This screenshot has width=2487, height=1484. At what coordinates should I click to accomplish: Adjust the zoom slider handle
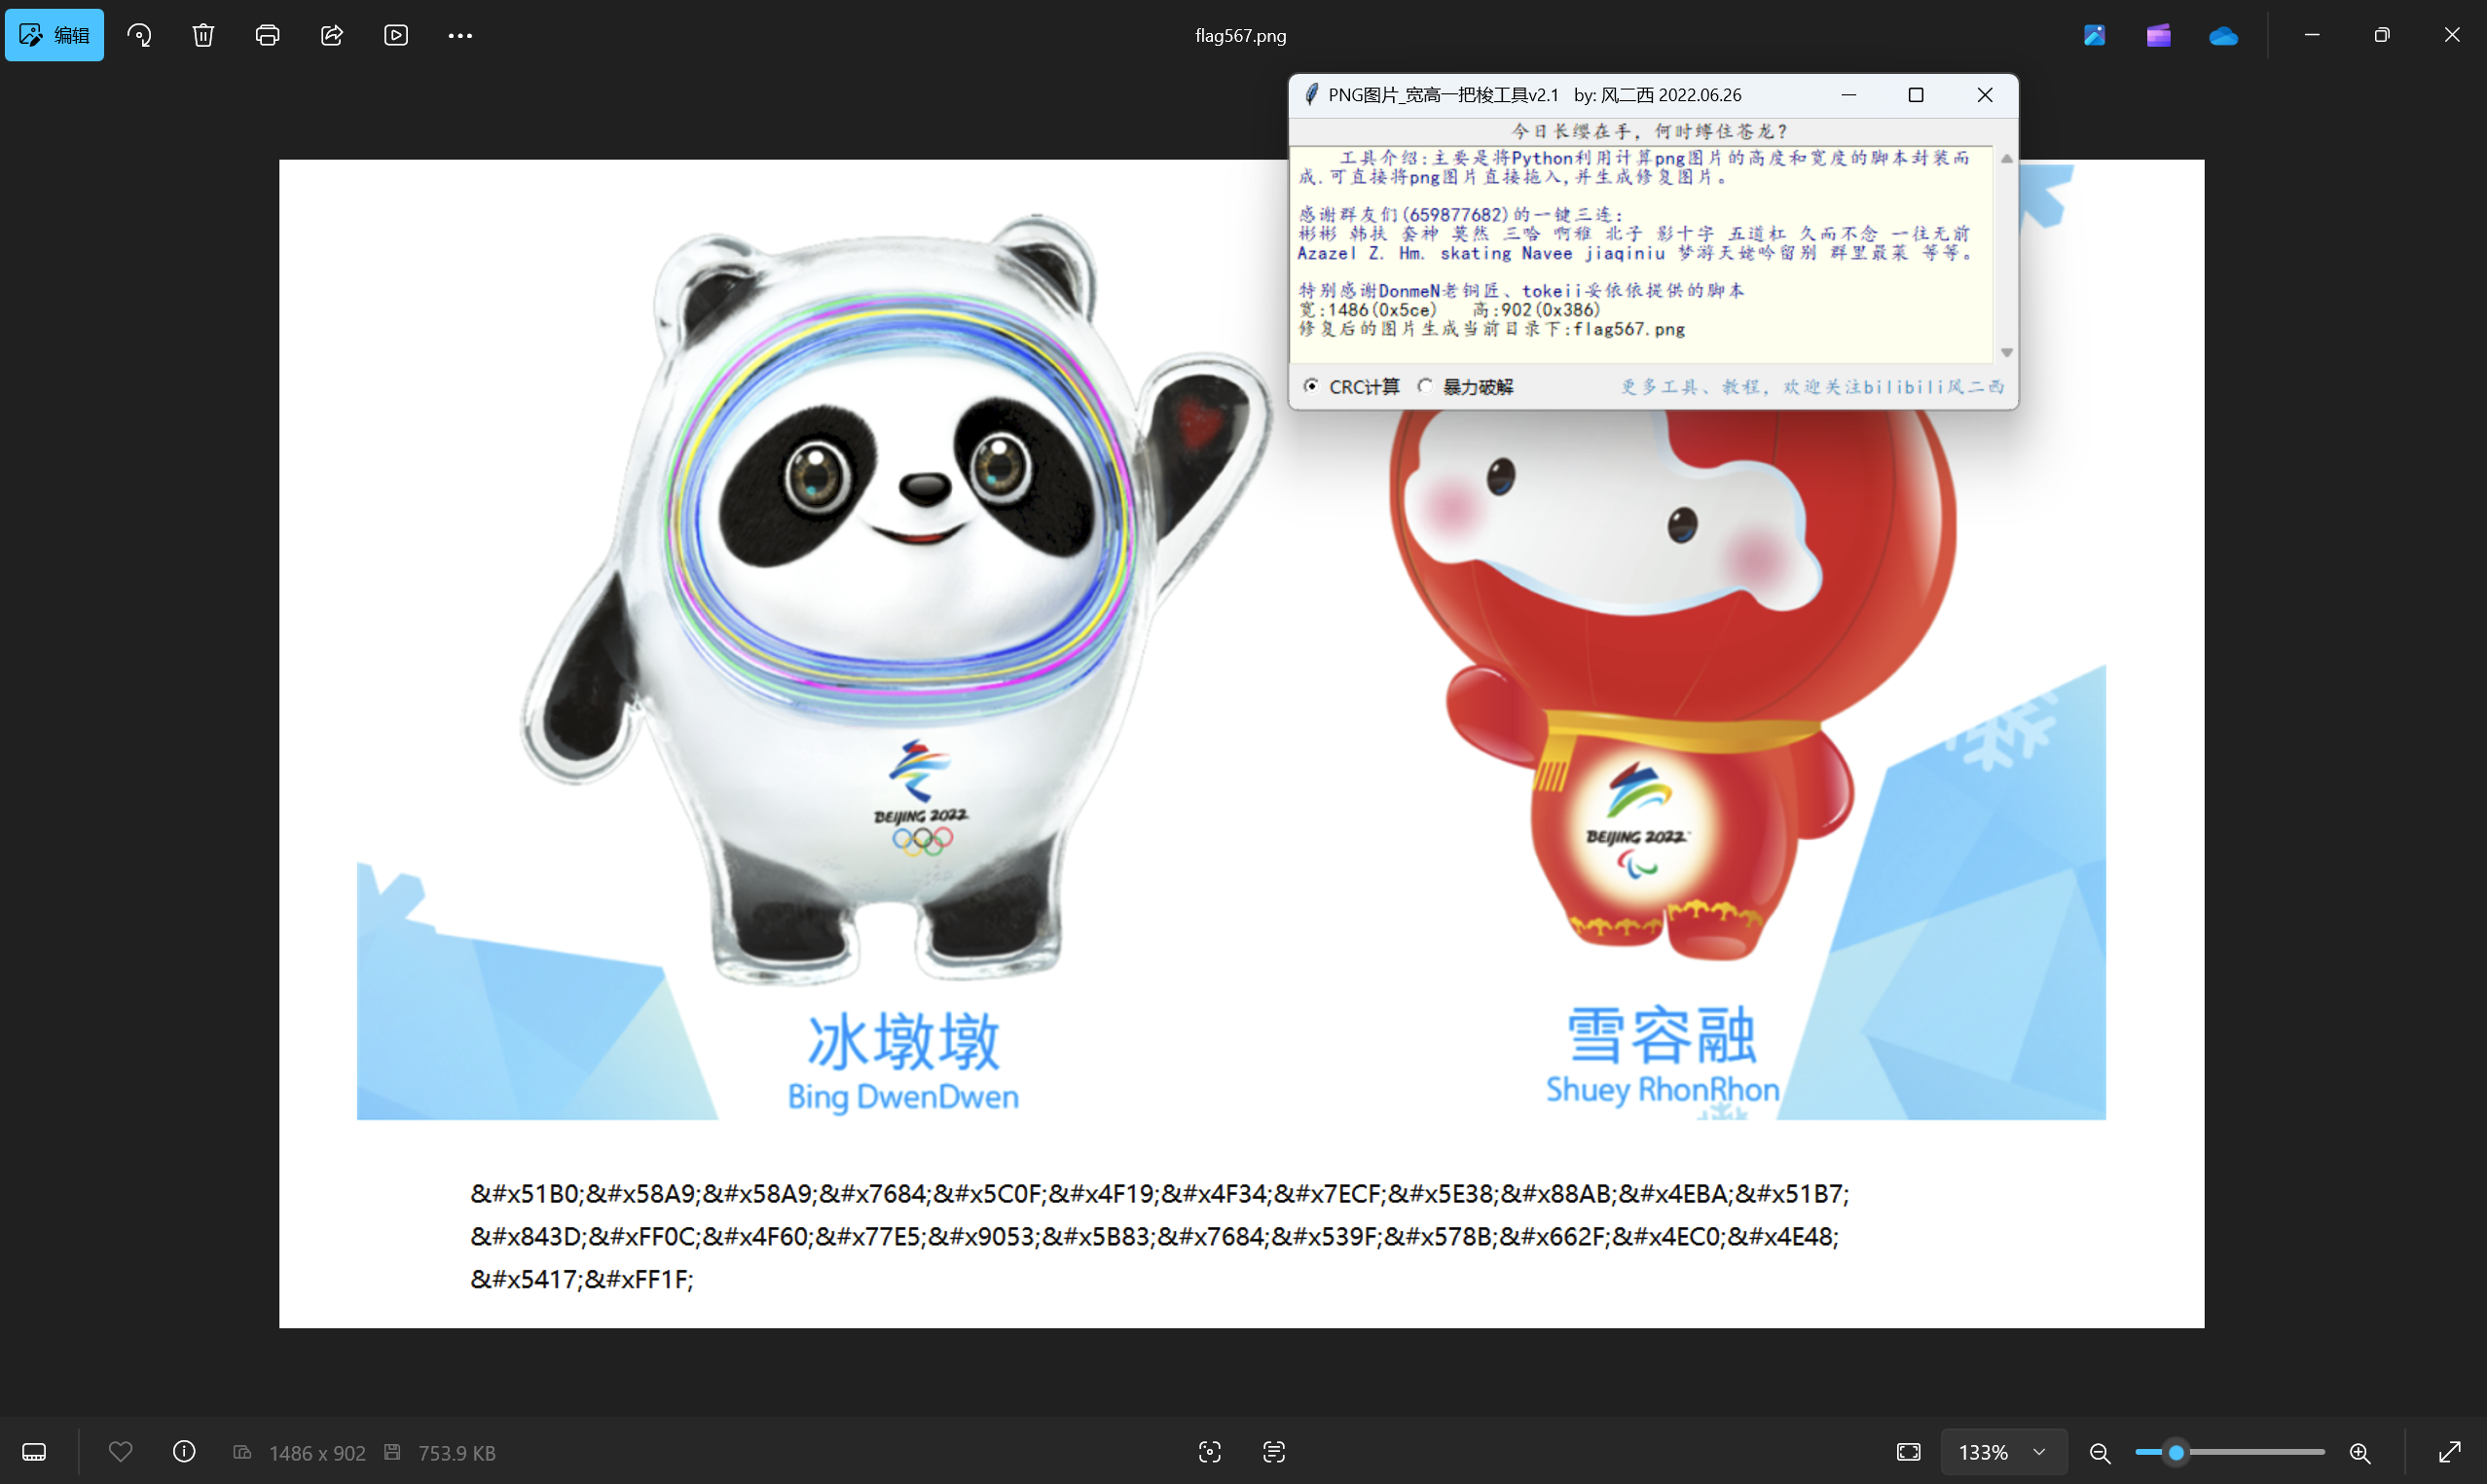click(2175, 1452)
